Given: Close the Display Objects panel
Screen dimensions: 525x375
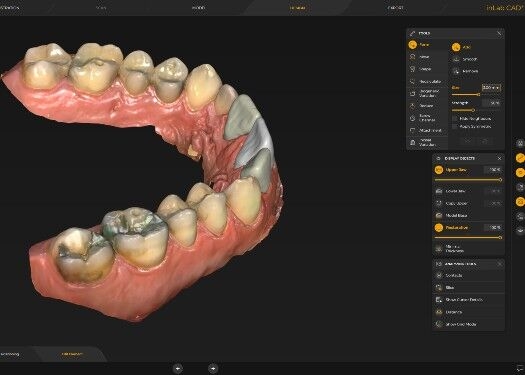Looking at the screenshot, I should [499, 158].
